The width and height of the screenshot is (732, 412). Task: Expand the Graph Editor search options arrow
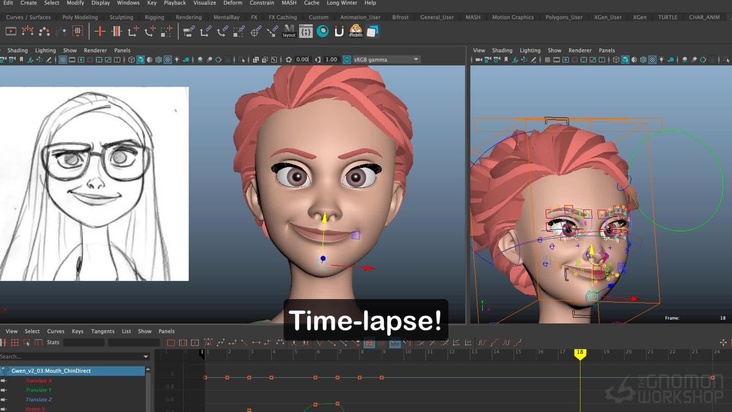point(146,356)
